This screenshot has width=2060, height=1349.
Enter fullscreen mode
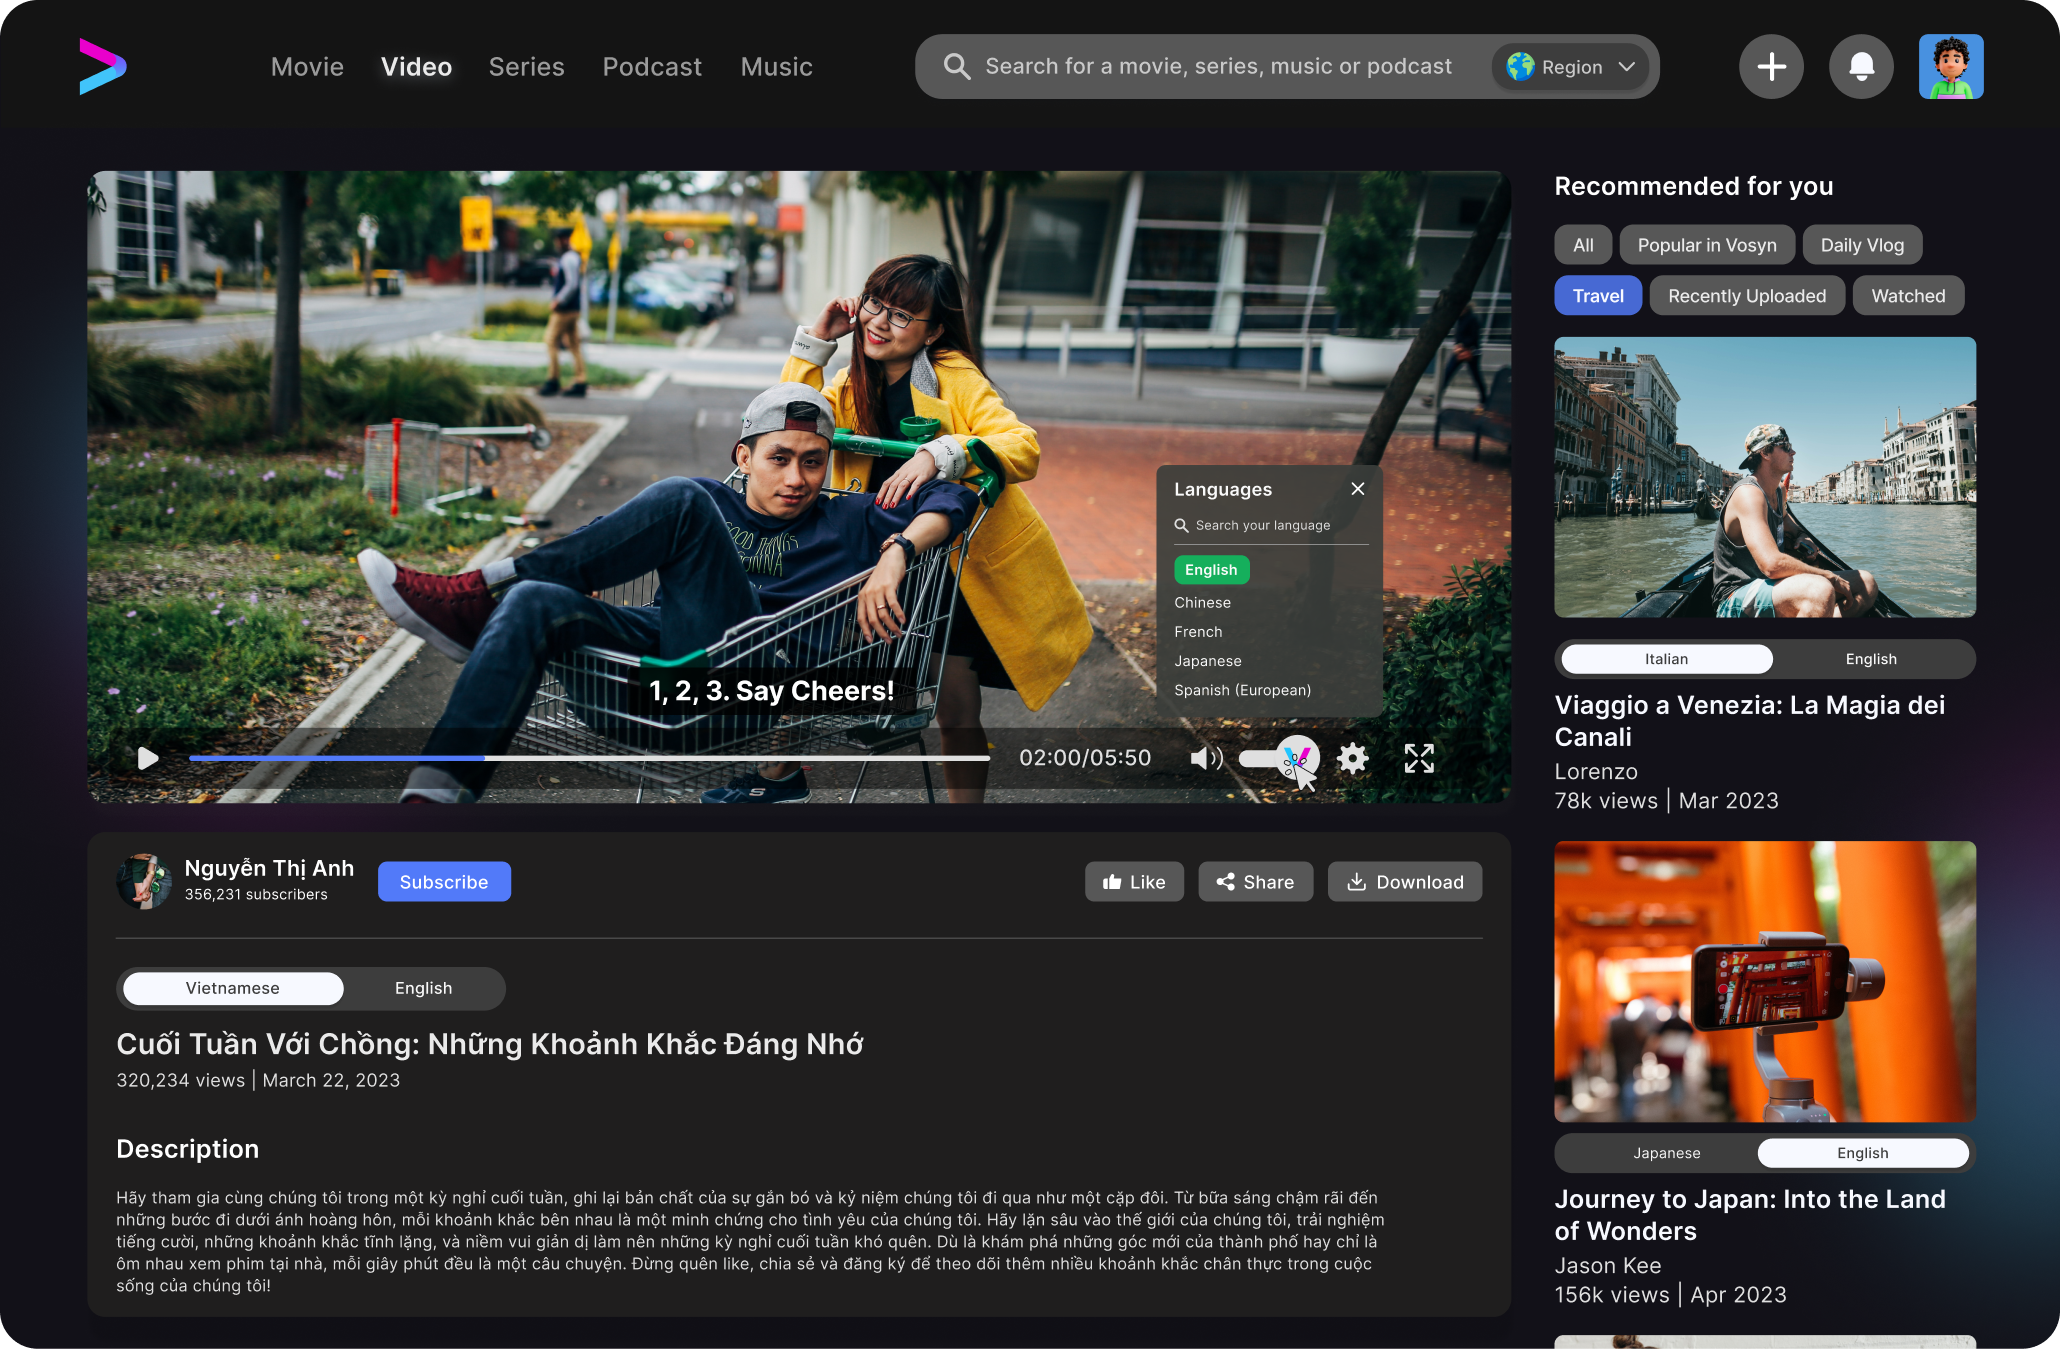(x=1419, y=758)
